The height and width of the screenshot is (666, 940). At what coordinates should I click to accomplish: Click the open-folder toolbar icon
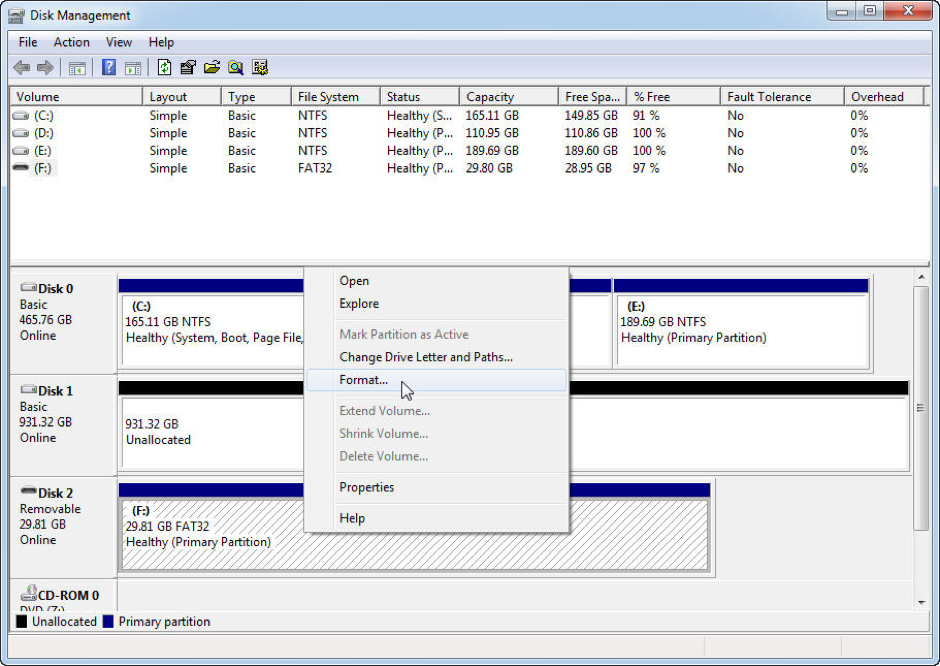coord(212,67)
